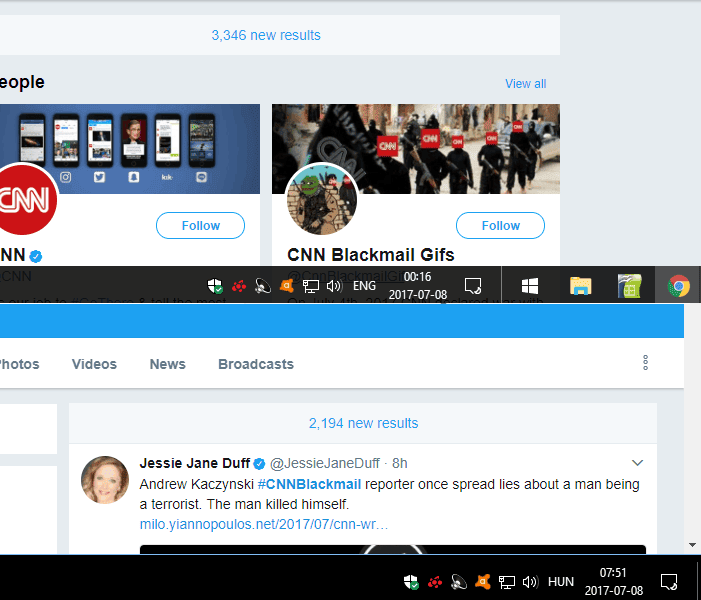Screen dimensions: 701x600
Task: Open the @JessieJaneDuff handle
Action: (x=325, y=463)
